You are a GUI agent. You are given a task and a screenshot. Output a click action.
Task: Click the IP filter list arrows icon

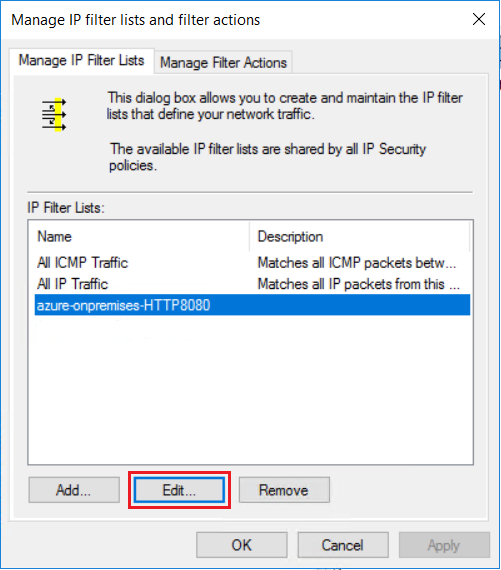tap(54, 115)
